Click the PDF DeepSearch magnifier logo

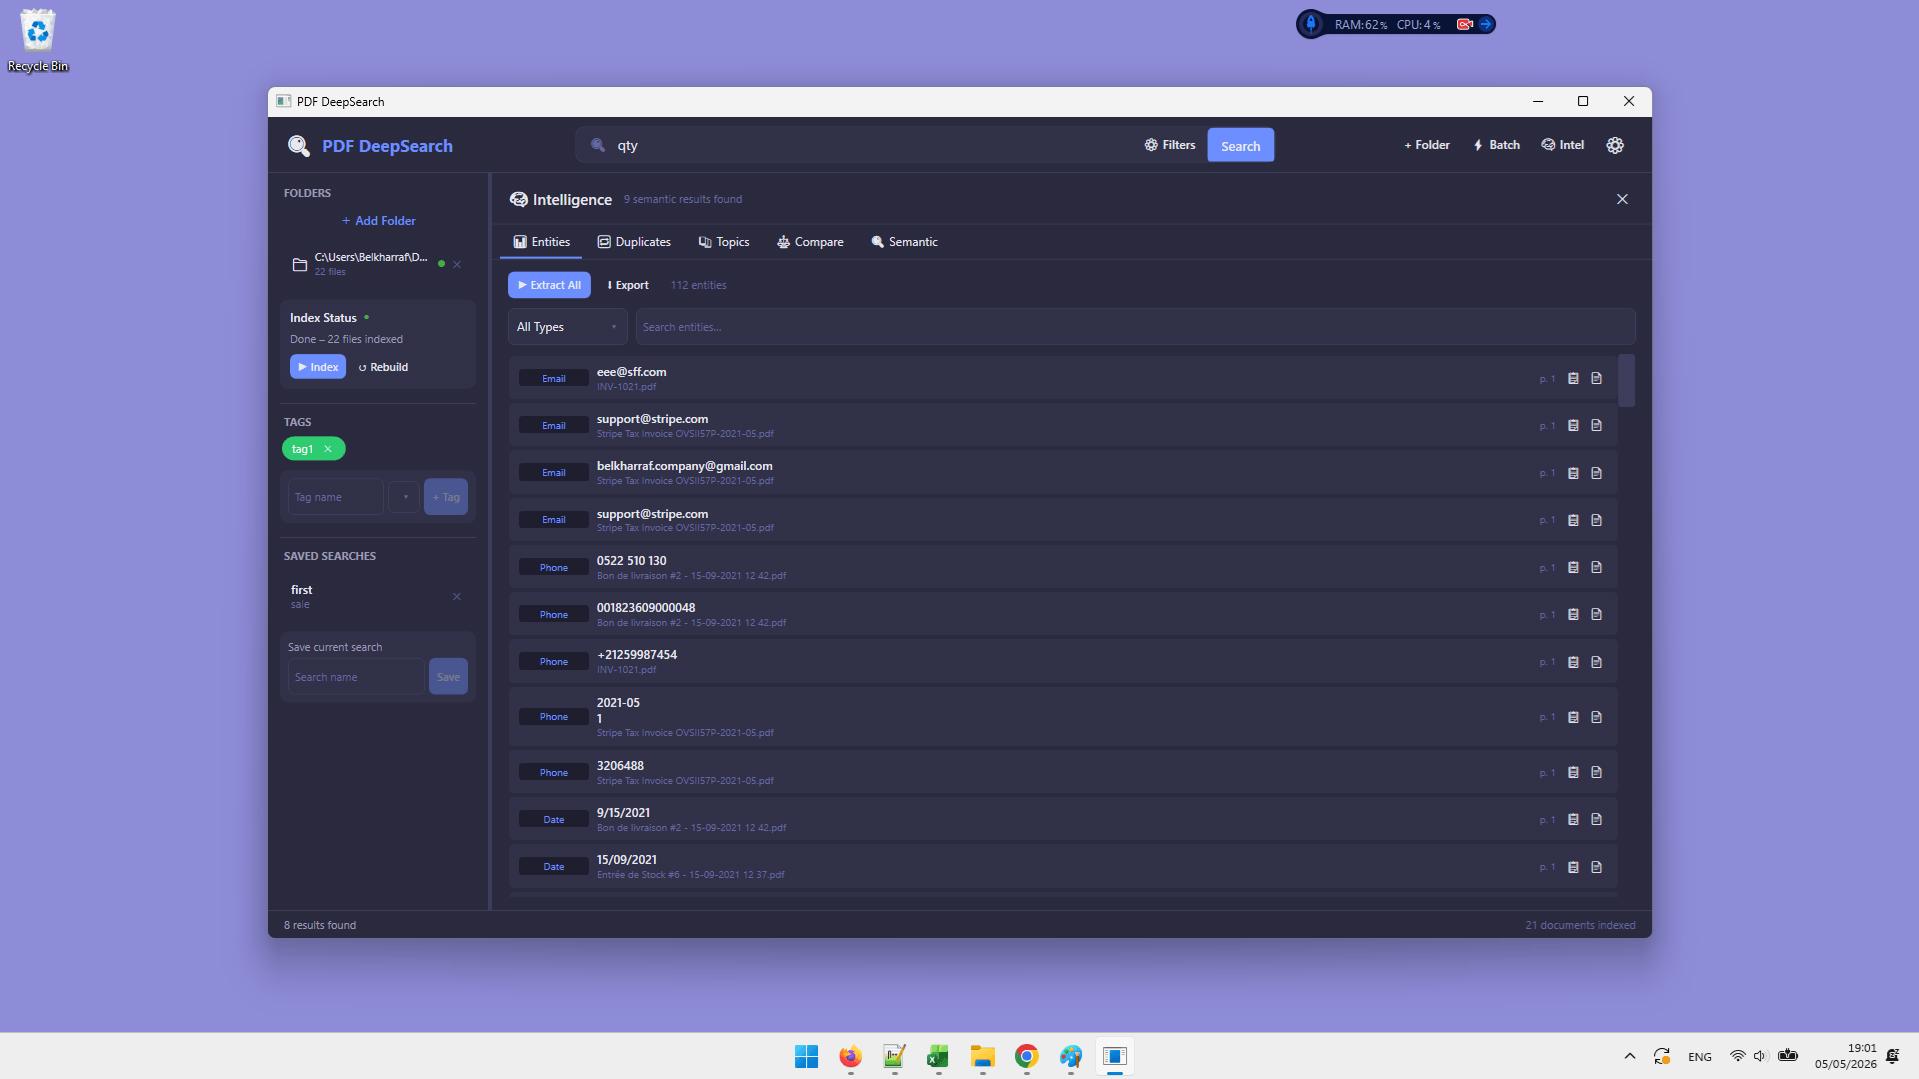pyautogui.click(x=298, y=146)
